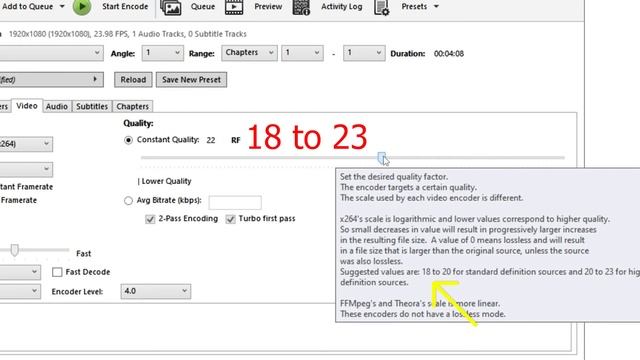Open the title dropdown left of Angle

[x=51, y=53]
